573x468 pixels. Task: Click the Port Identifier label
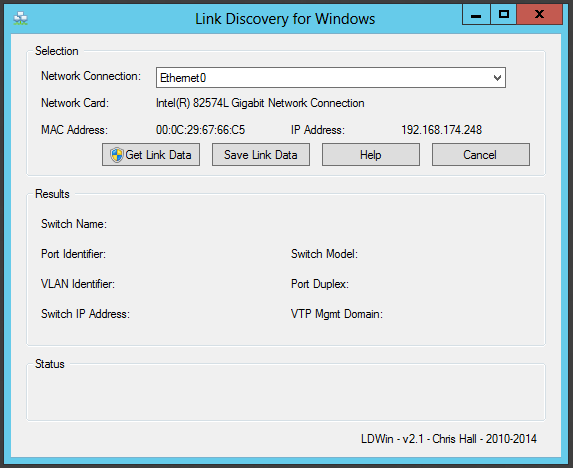click(73, 254)
